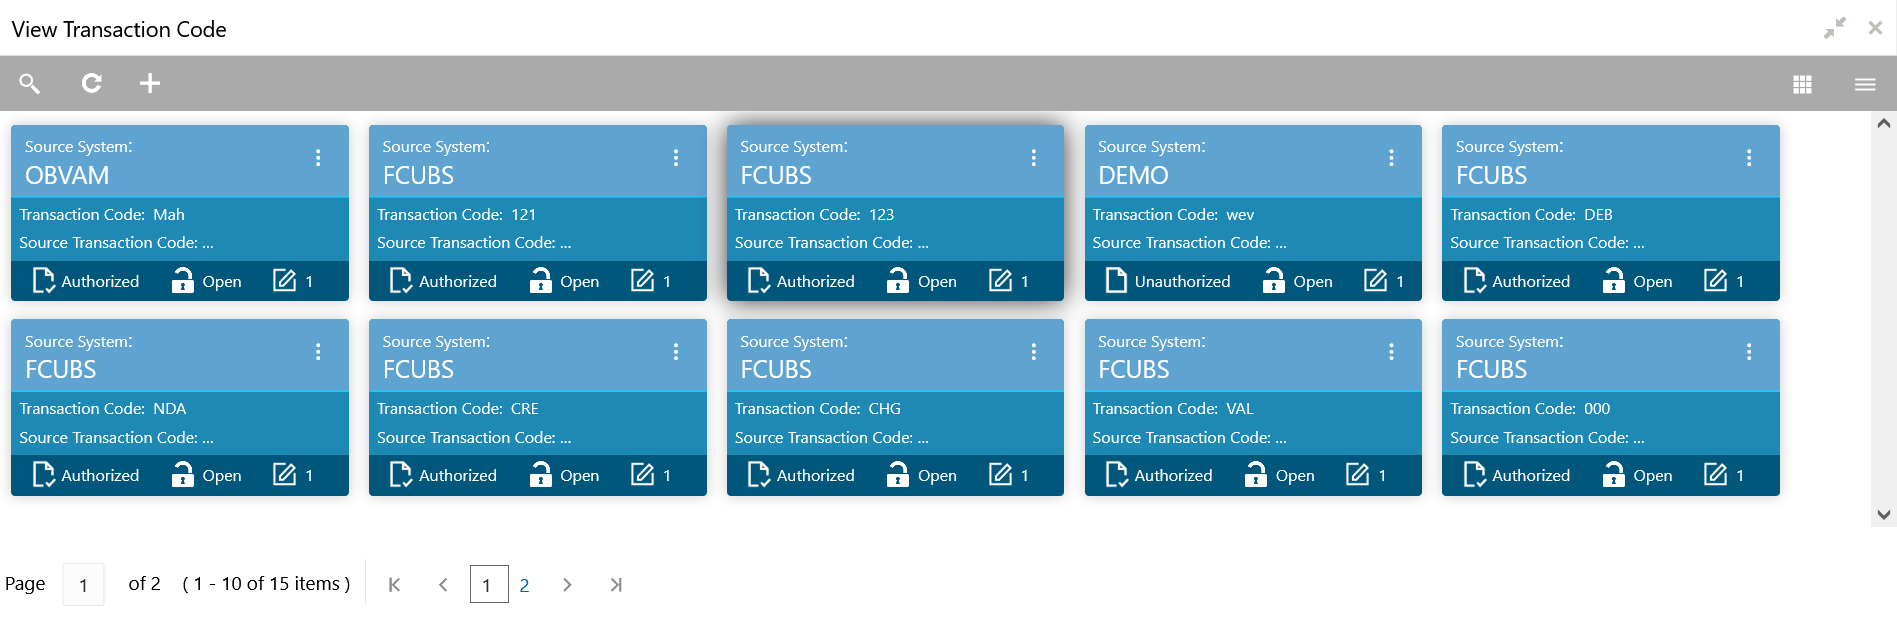Open options menu on 000 card

pos(1749,352)
